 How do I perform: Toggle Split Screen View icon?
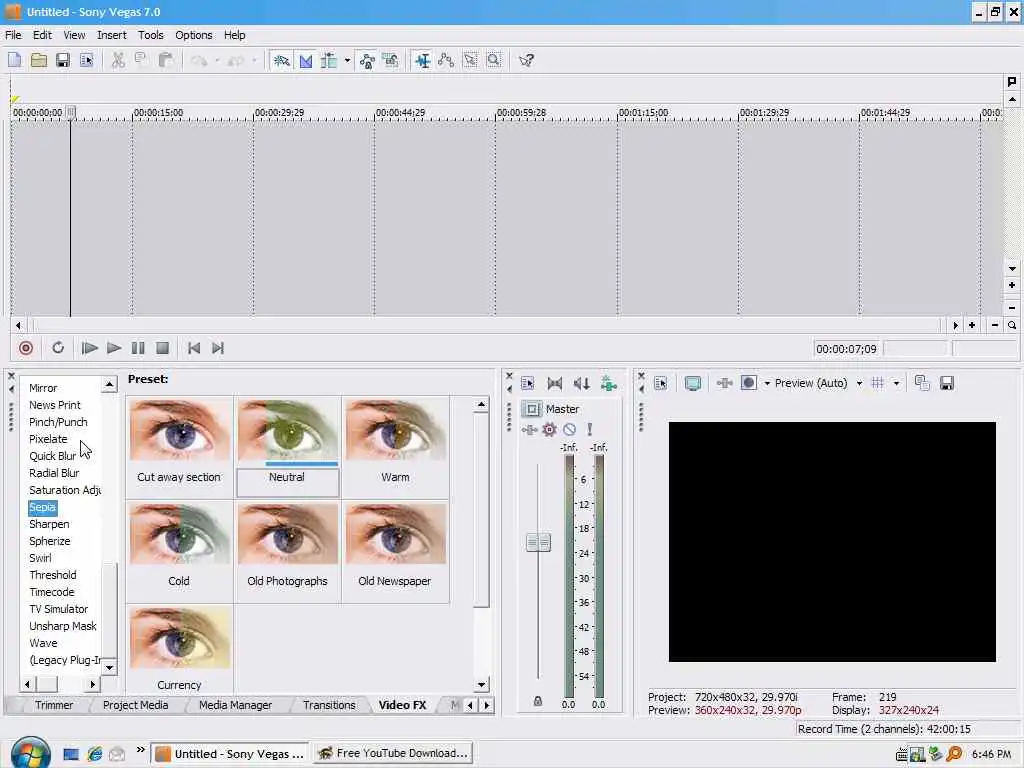tap(749, 383)
